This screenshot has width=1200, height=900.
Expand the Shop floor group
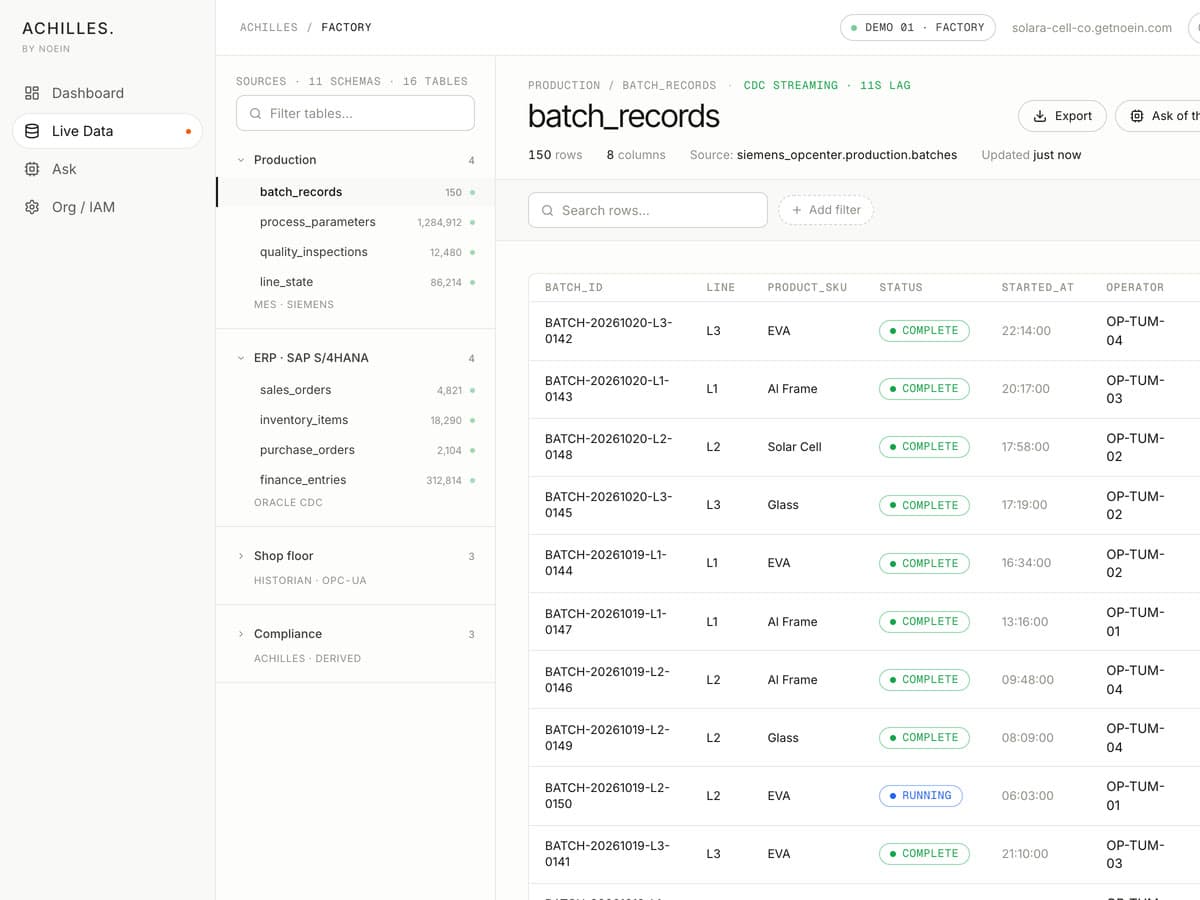241,556
